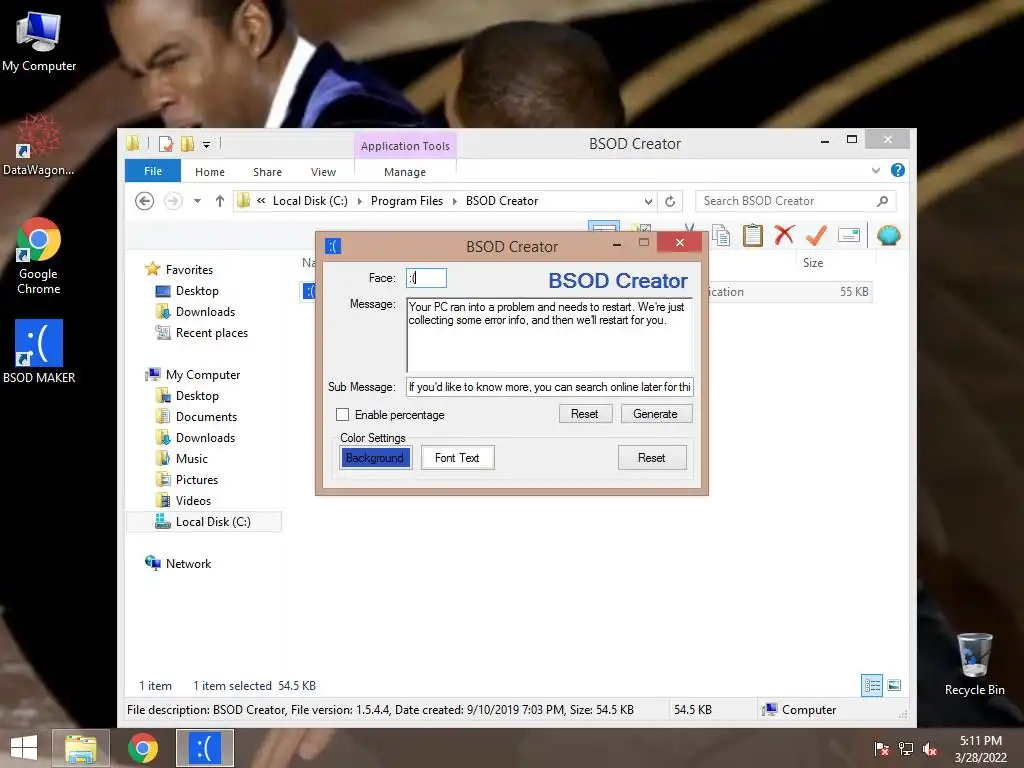This screenshot has width=1024, height=768.
Task: Select Music in navigation pane
Action: [x=191, y=458]
